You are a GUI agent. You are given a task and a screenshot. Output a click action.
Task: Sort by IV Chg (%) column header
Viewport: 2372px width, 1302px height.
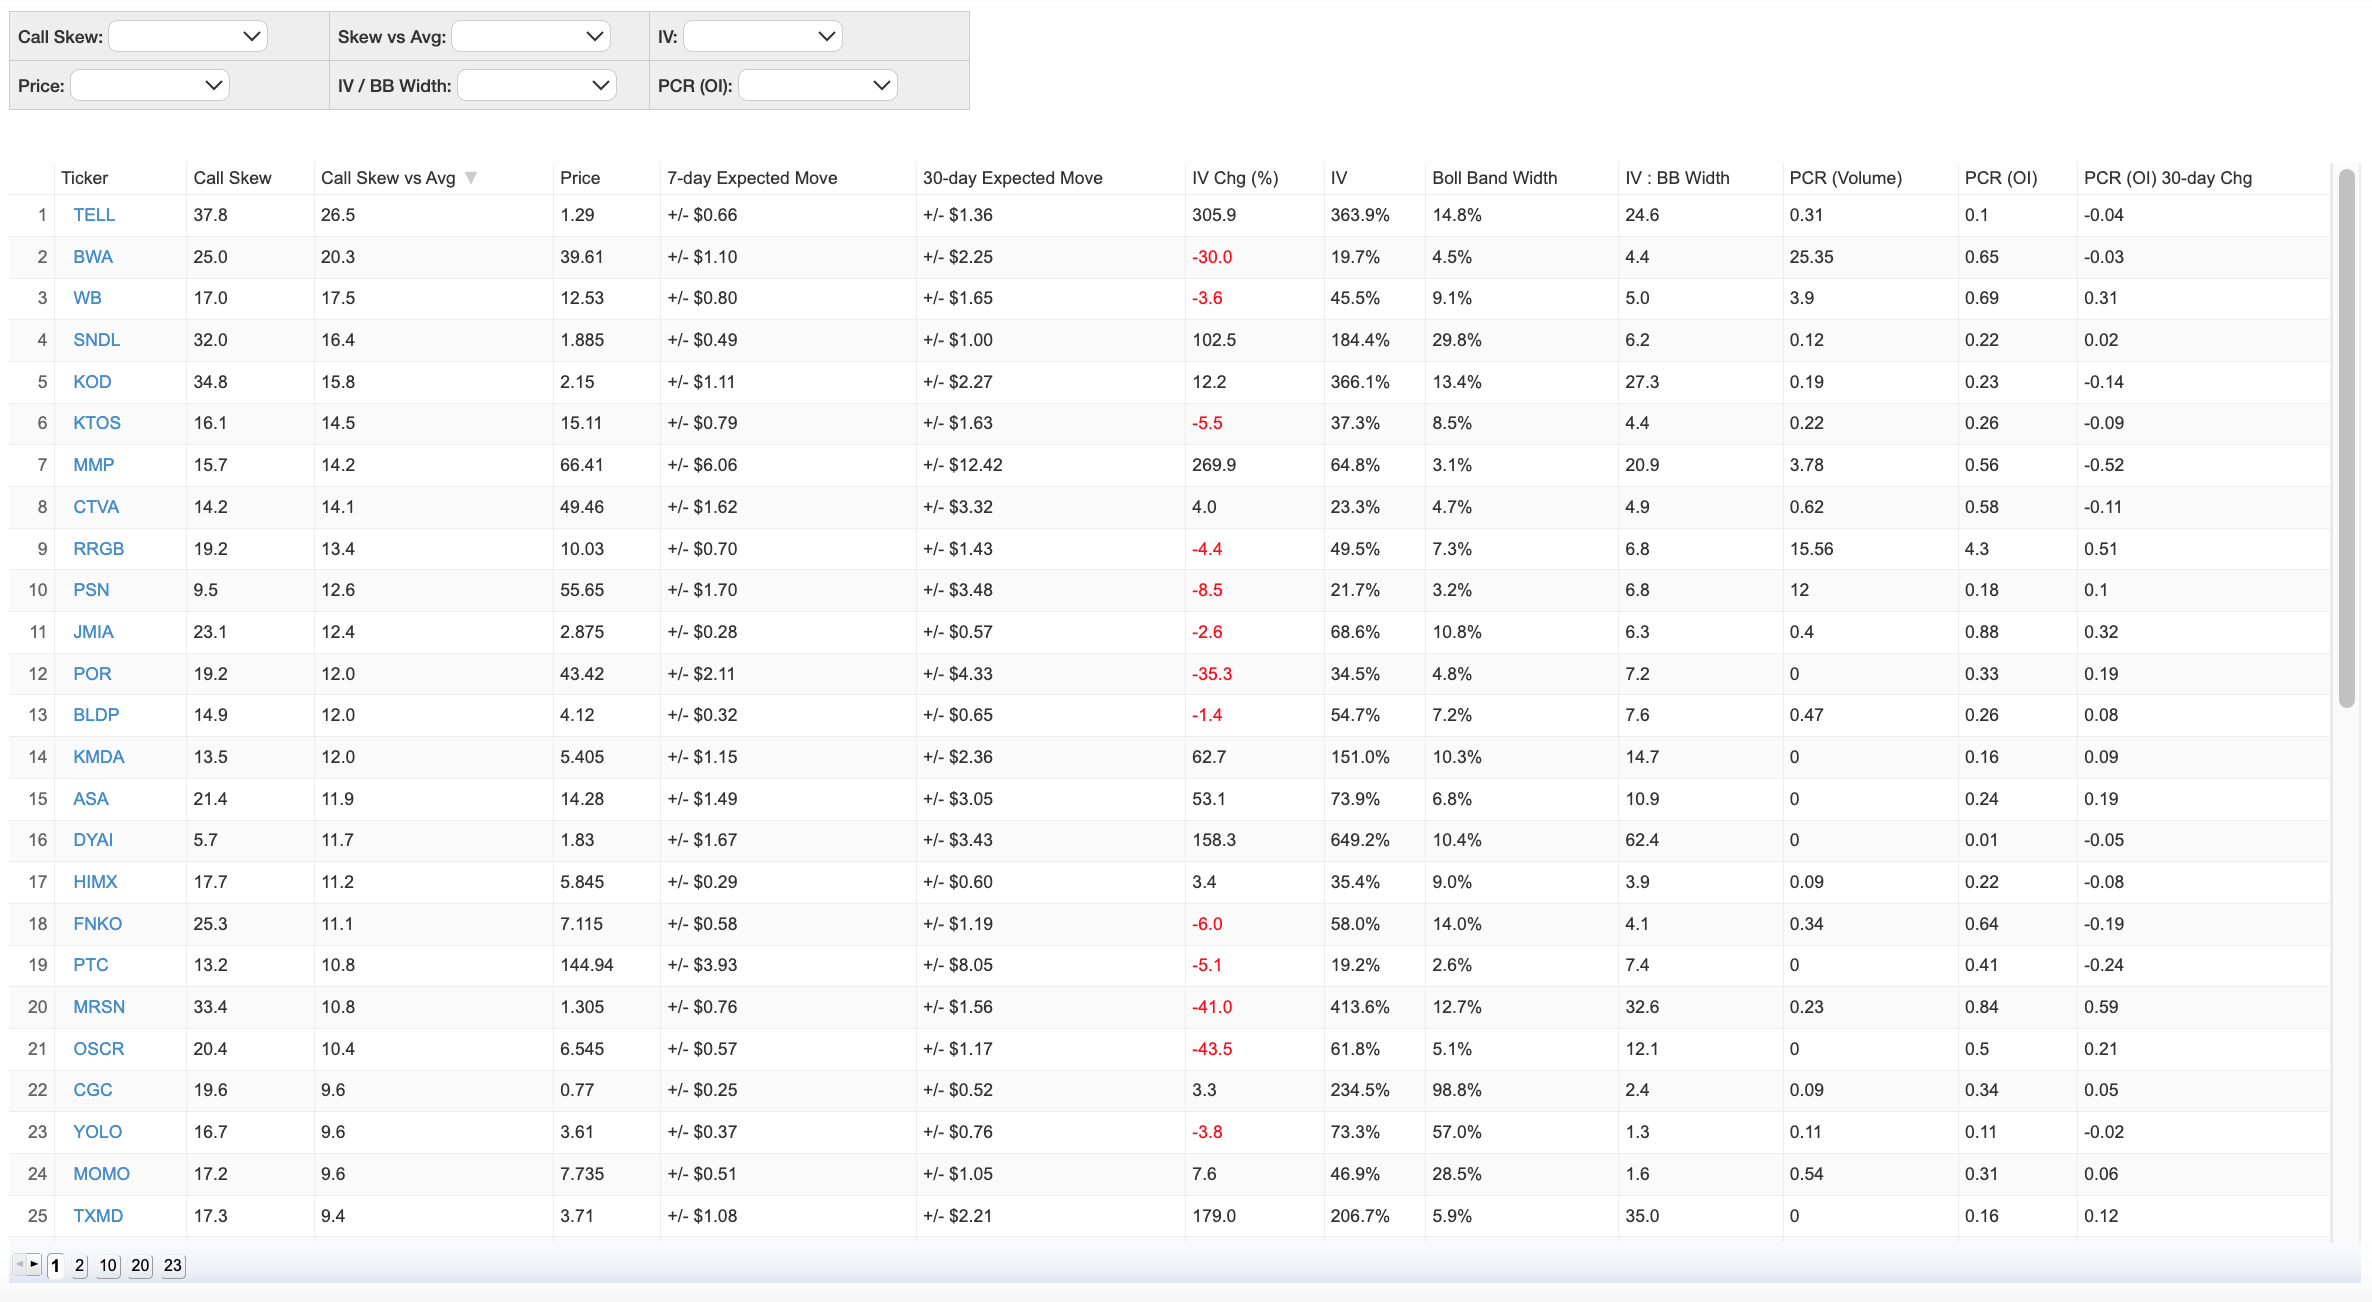[1235, 178]
